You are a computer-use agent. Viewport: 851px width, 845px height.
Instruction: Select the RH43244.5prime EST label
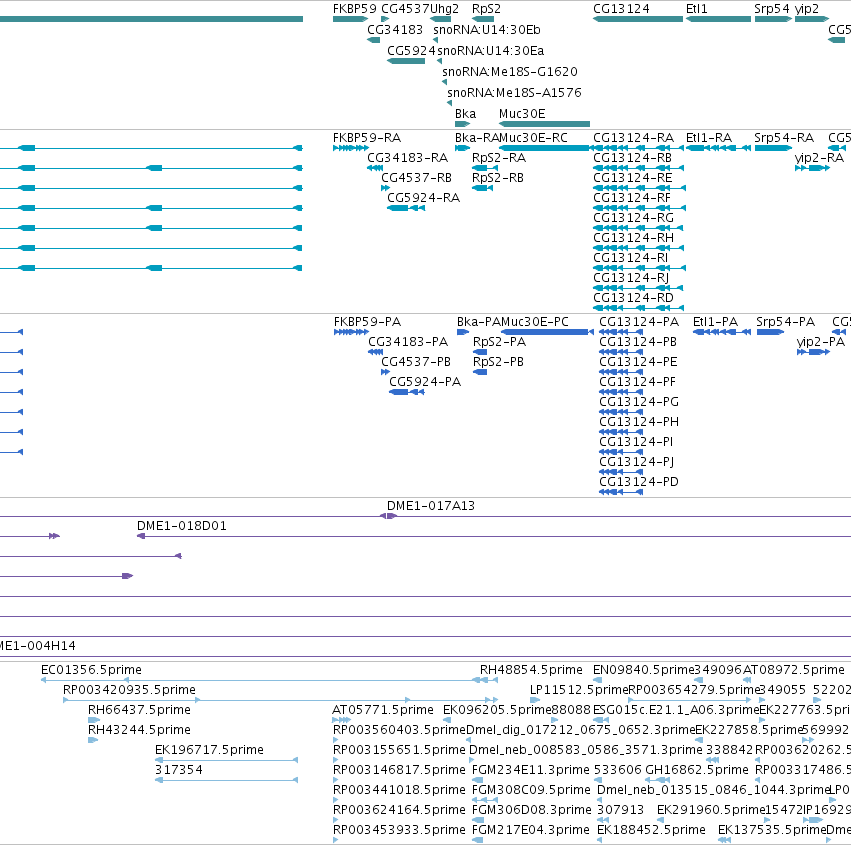coord(139,730)
